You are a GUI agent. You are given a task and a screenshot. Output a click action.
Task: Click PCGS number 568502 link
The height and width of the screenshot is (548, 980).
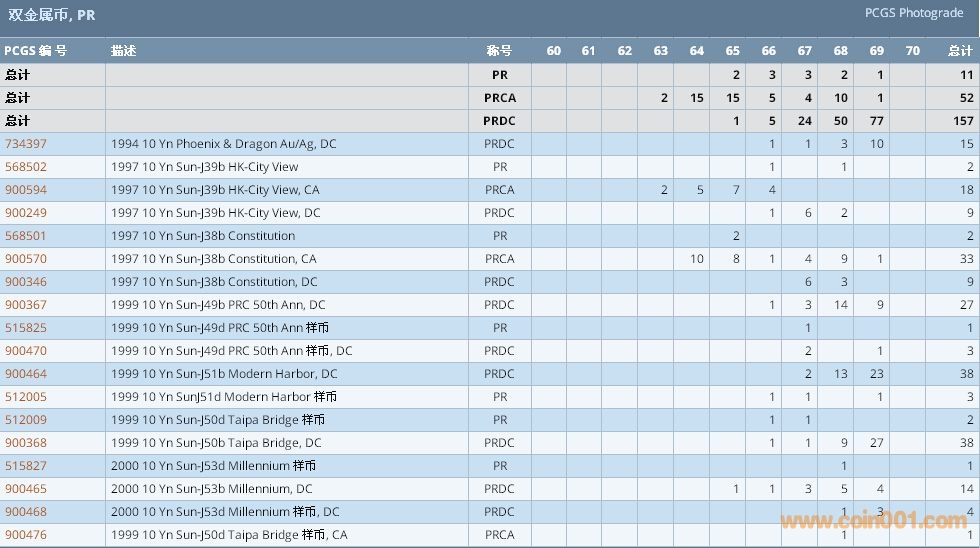click(26, 167)
